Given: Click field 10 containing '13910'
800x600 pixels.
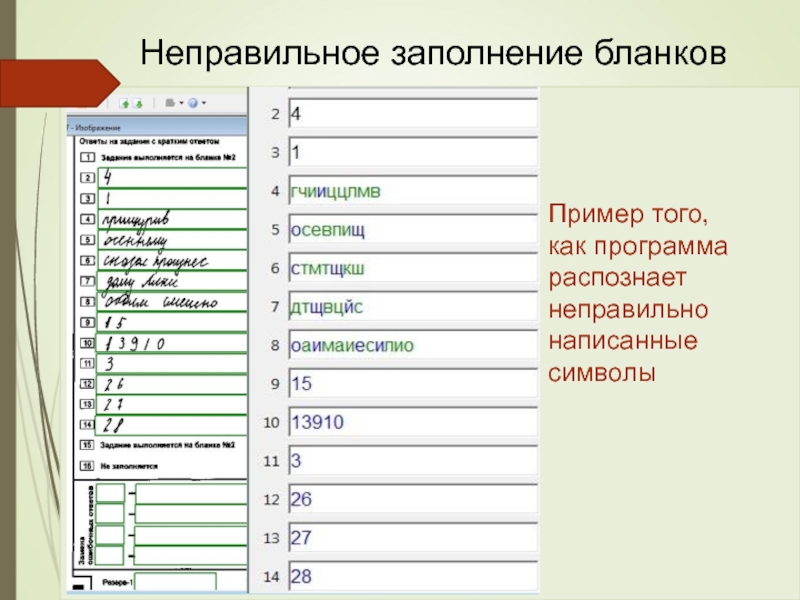Looking at the screenshot, I should point(413,422).
